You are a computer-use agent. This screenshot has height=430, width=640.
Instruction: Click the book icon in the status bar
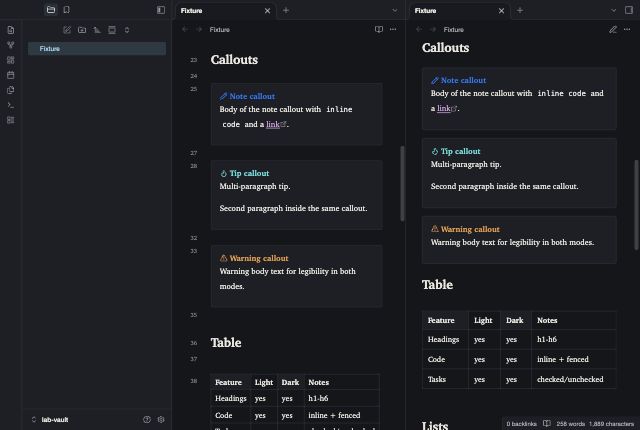tap(547, 423)
